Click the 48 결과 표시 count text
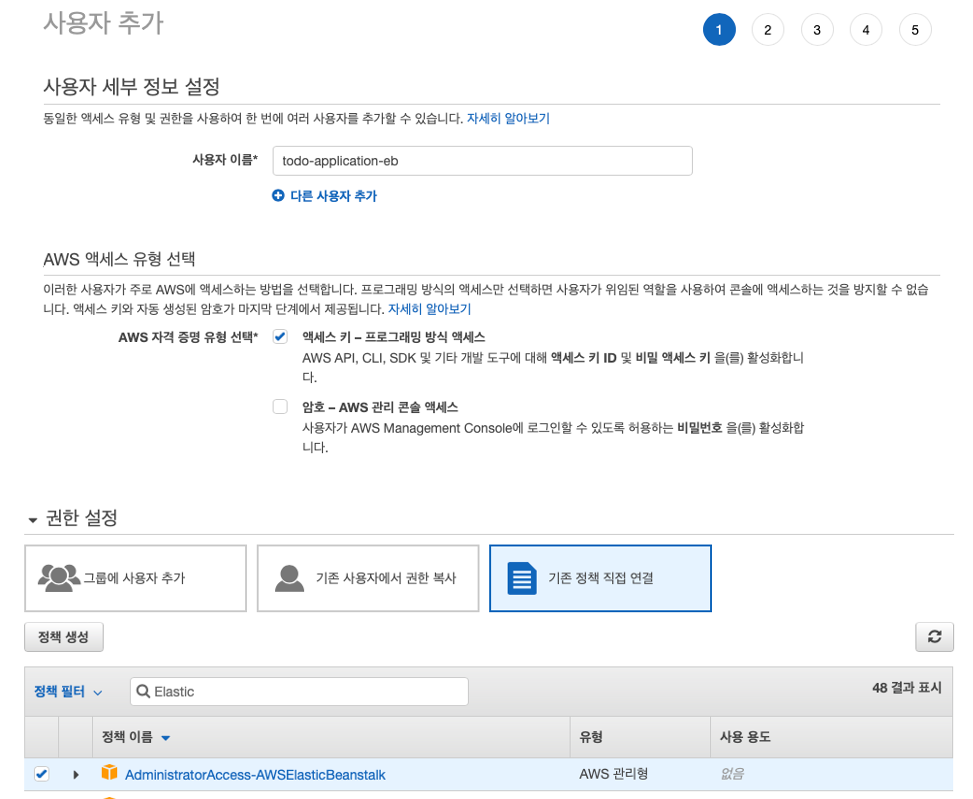This screenshot has width=973, height=799. 907,687
